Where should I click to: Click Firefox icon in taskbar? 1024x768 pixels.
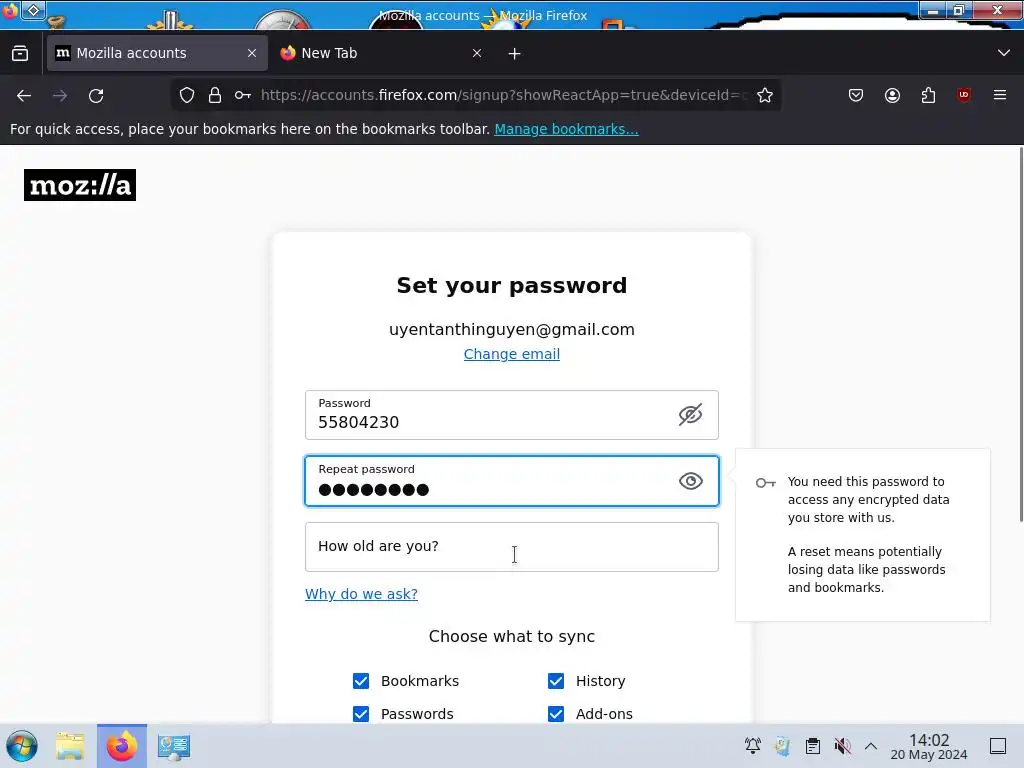122,746
